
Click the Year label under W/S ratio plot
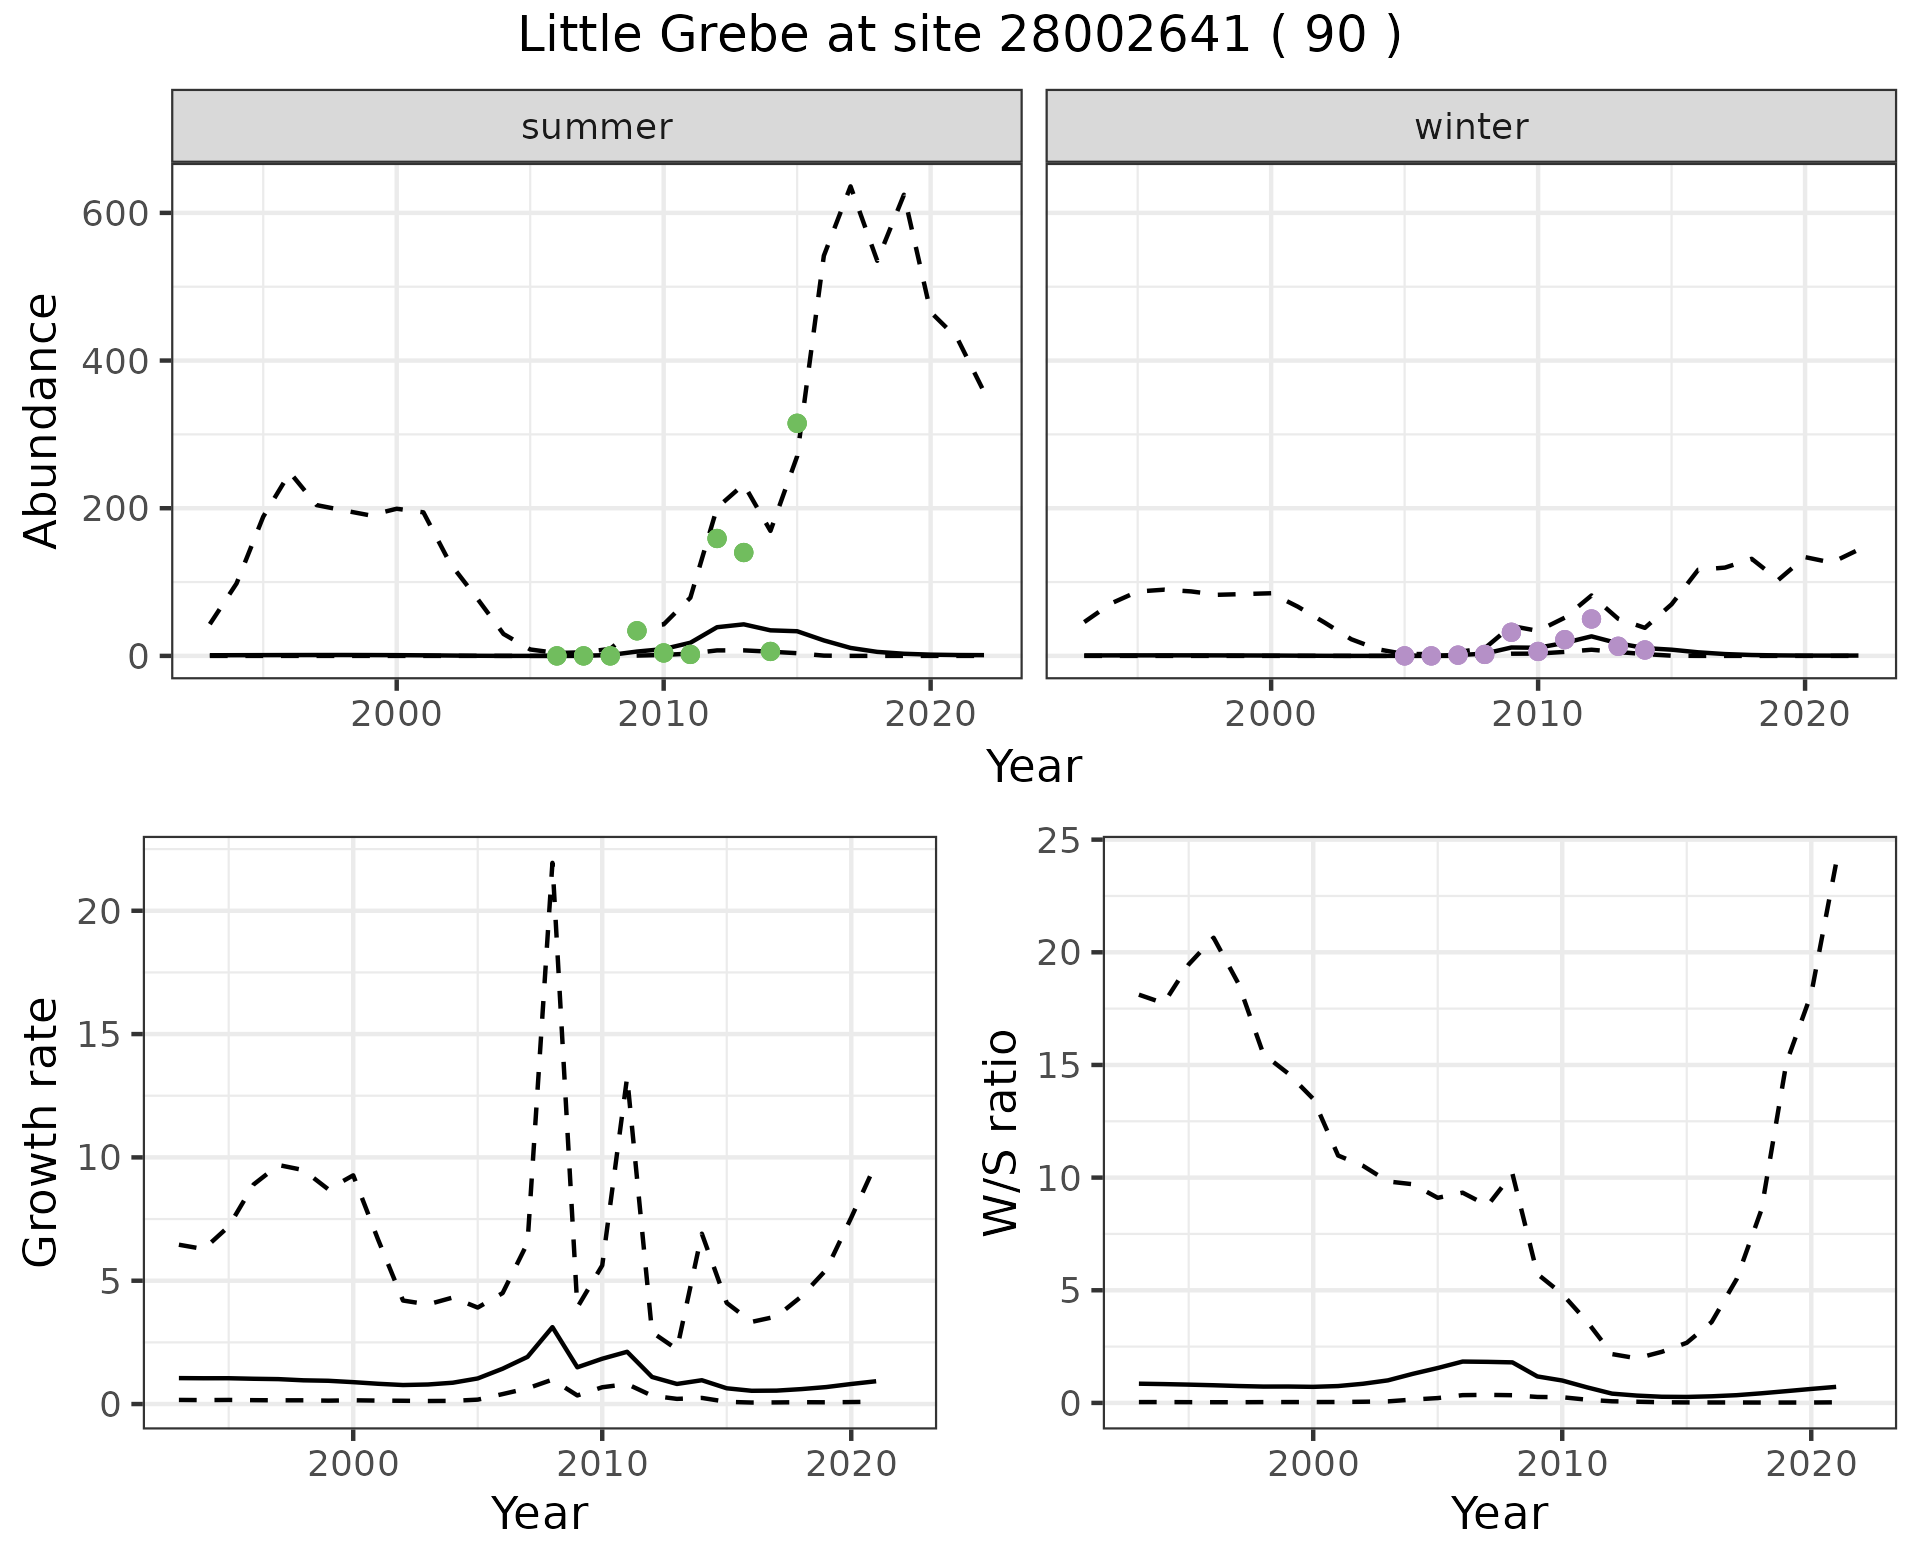pos(1499,1513)
